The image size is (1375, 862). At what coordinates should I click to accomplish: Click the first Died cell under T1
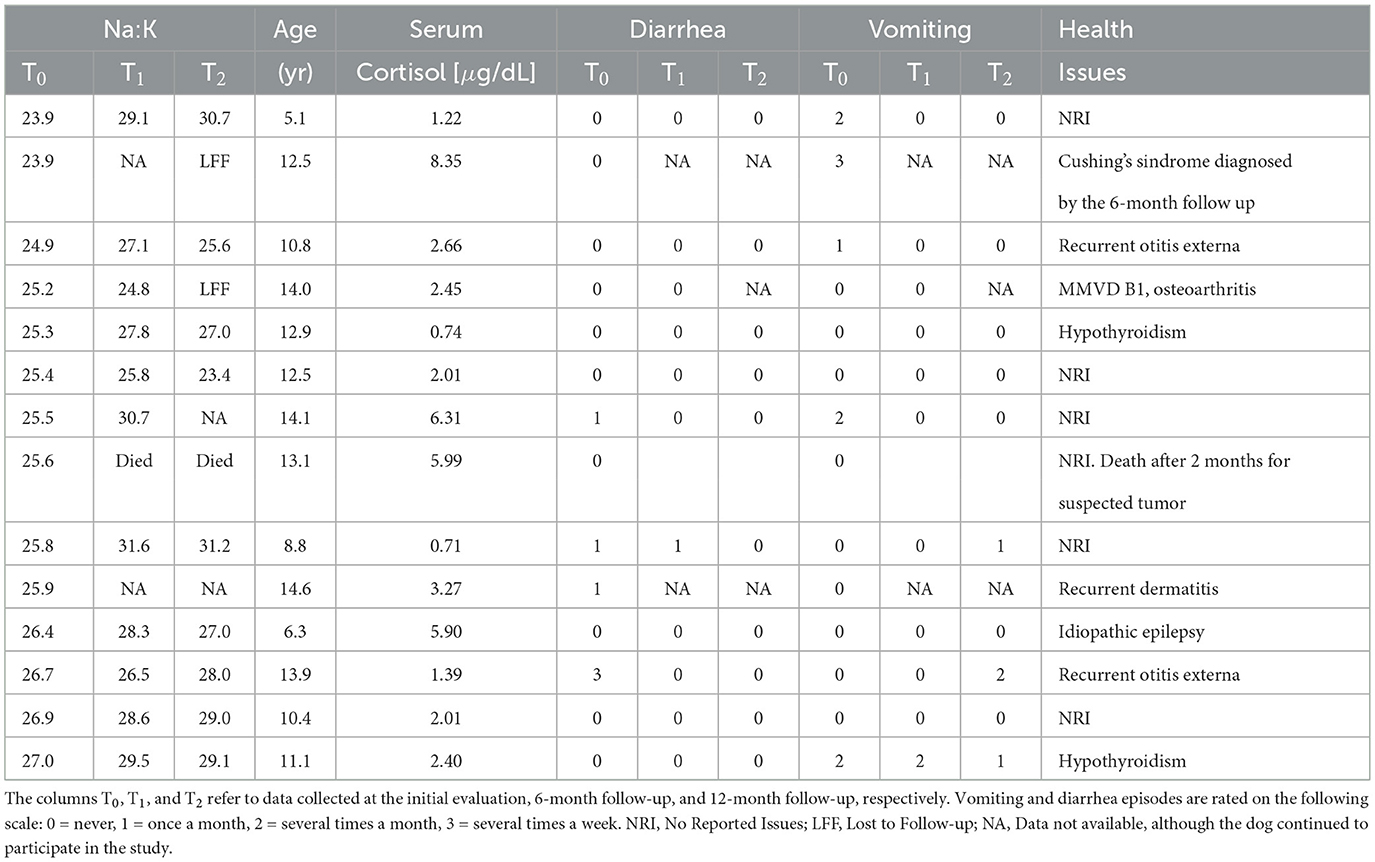coord(134,460)
